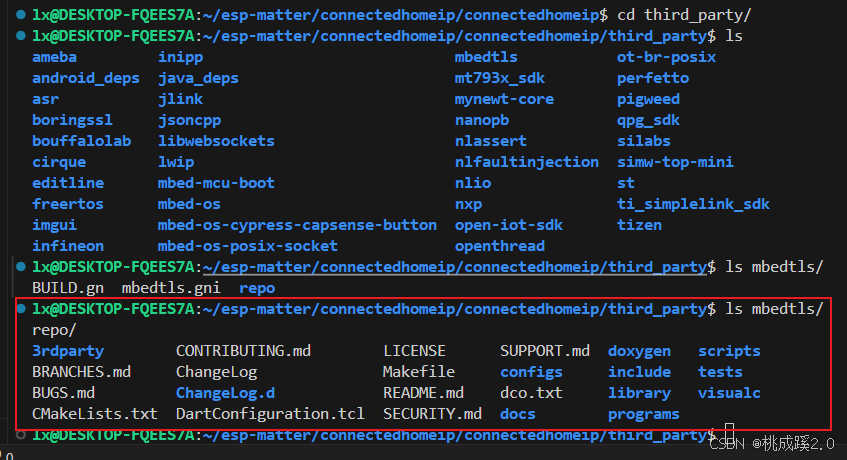Screen dimensions: 847x460
Task: Select the 'perfetto' folder name
Action: click(x=653, y=78)
